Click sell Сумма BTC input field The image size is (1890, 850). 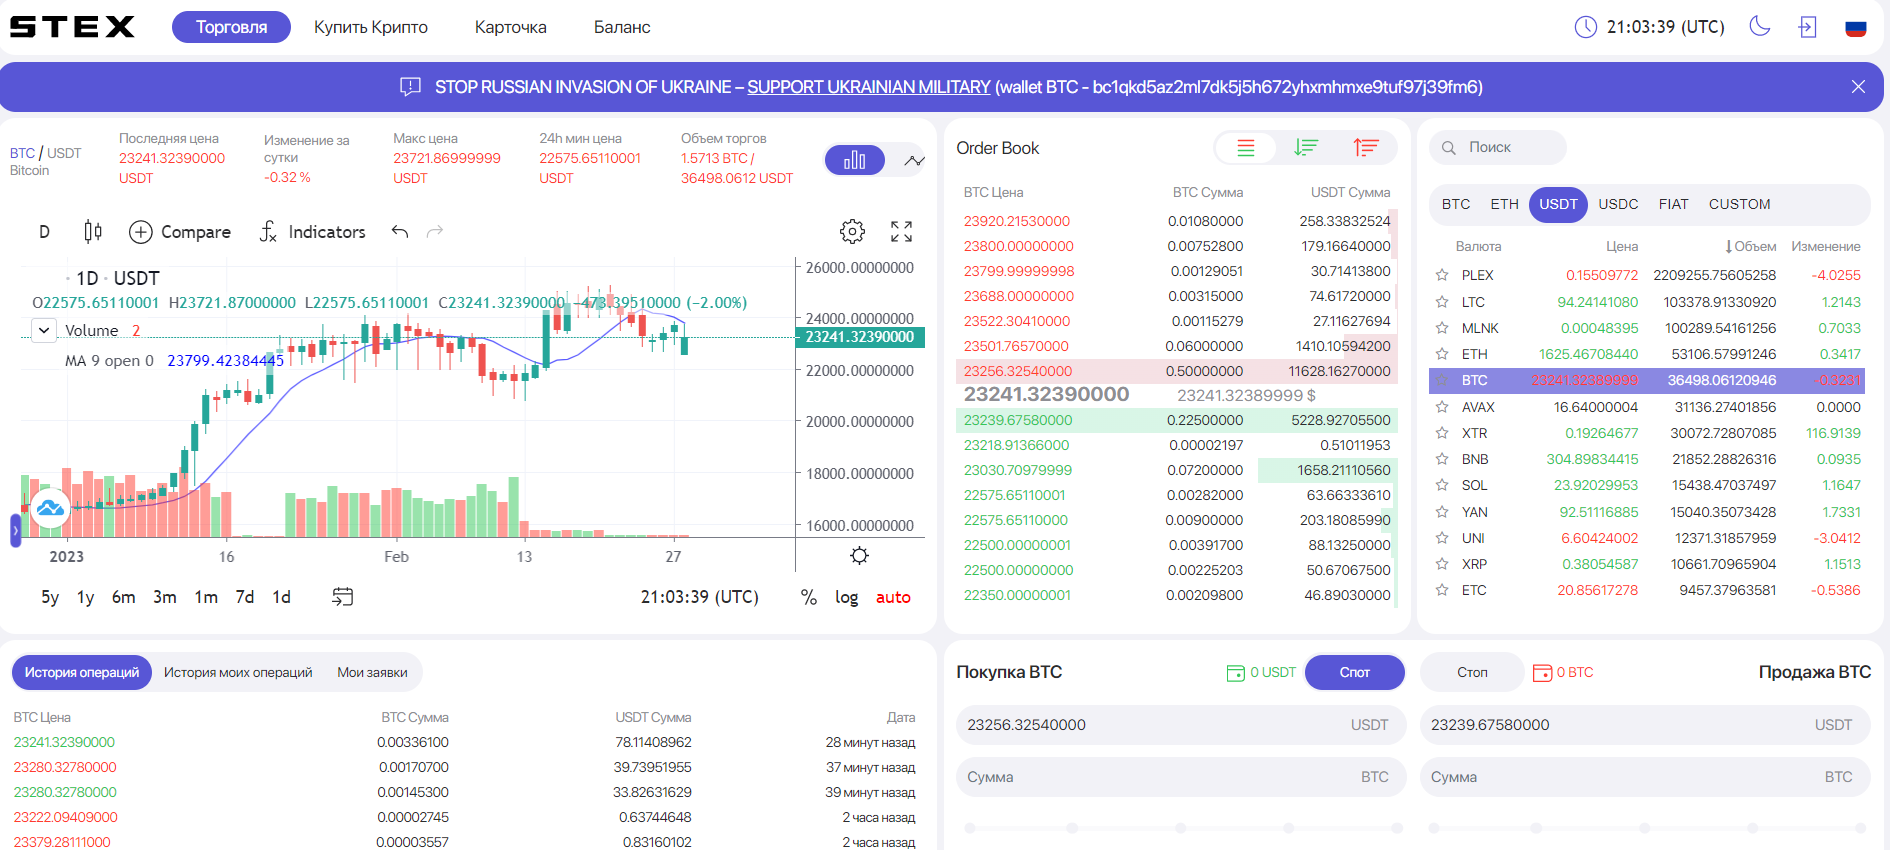[x=1645, y=777]
